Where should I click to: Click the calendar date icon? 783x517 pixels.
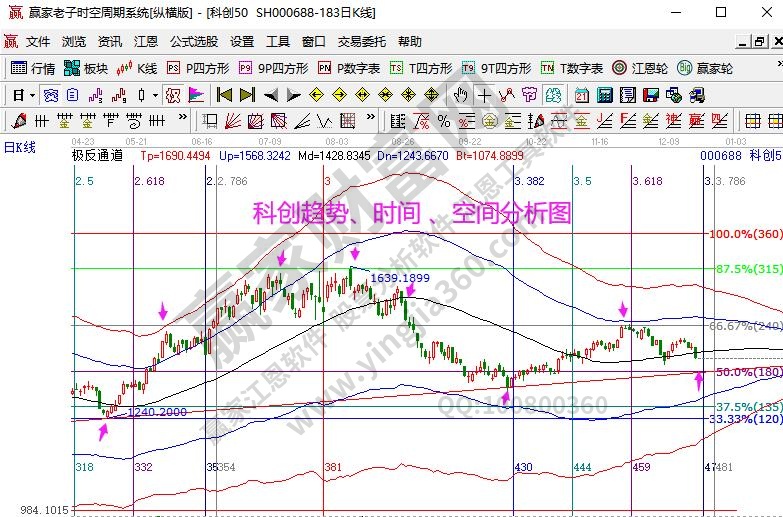click(580, 95)
